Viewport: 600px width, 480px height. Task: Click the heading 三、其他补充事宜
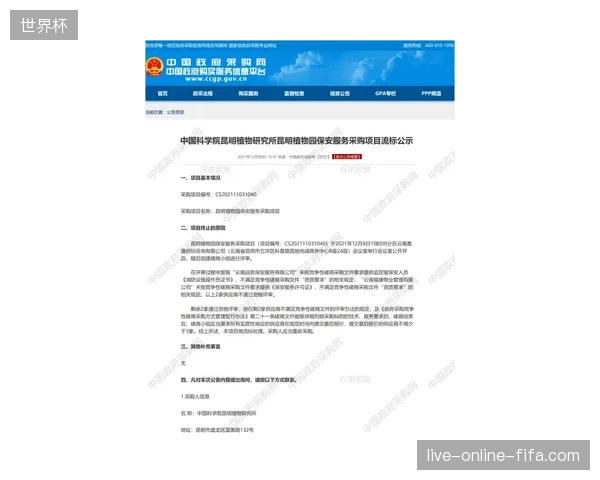click(x=201, y=346)
